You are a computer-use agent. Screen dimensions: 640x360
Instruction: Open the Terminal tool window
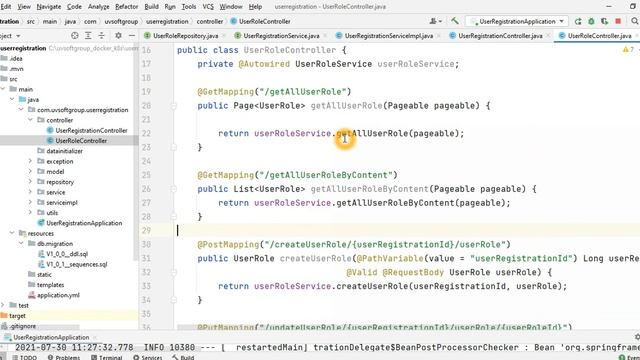point(107,357)
